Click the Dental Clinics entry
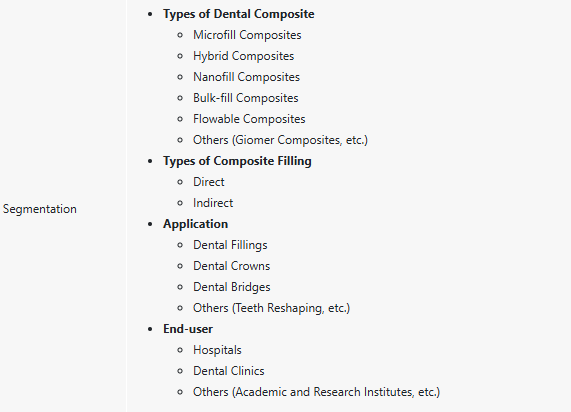Image resolution: width=571 pixels, height=412 pixels. click(x=229, y=371)
